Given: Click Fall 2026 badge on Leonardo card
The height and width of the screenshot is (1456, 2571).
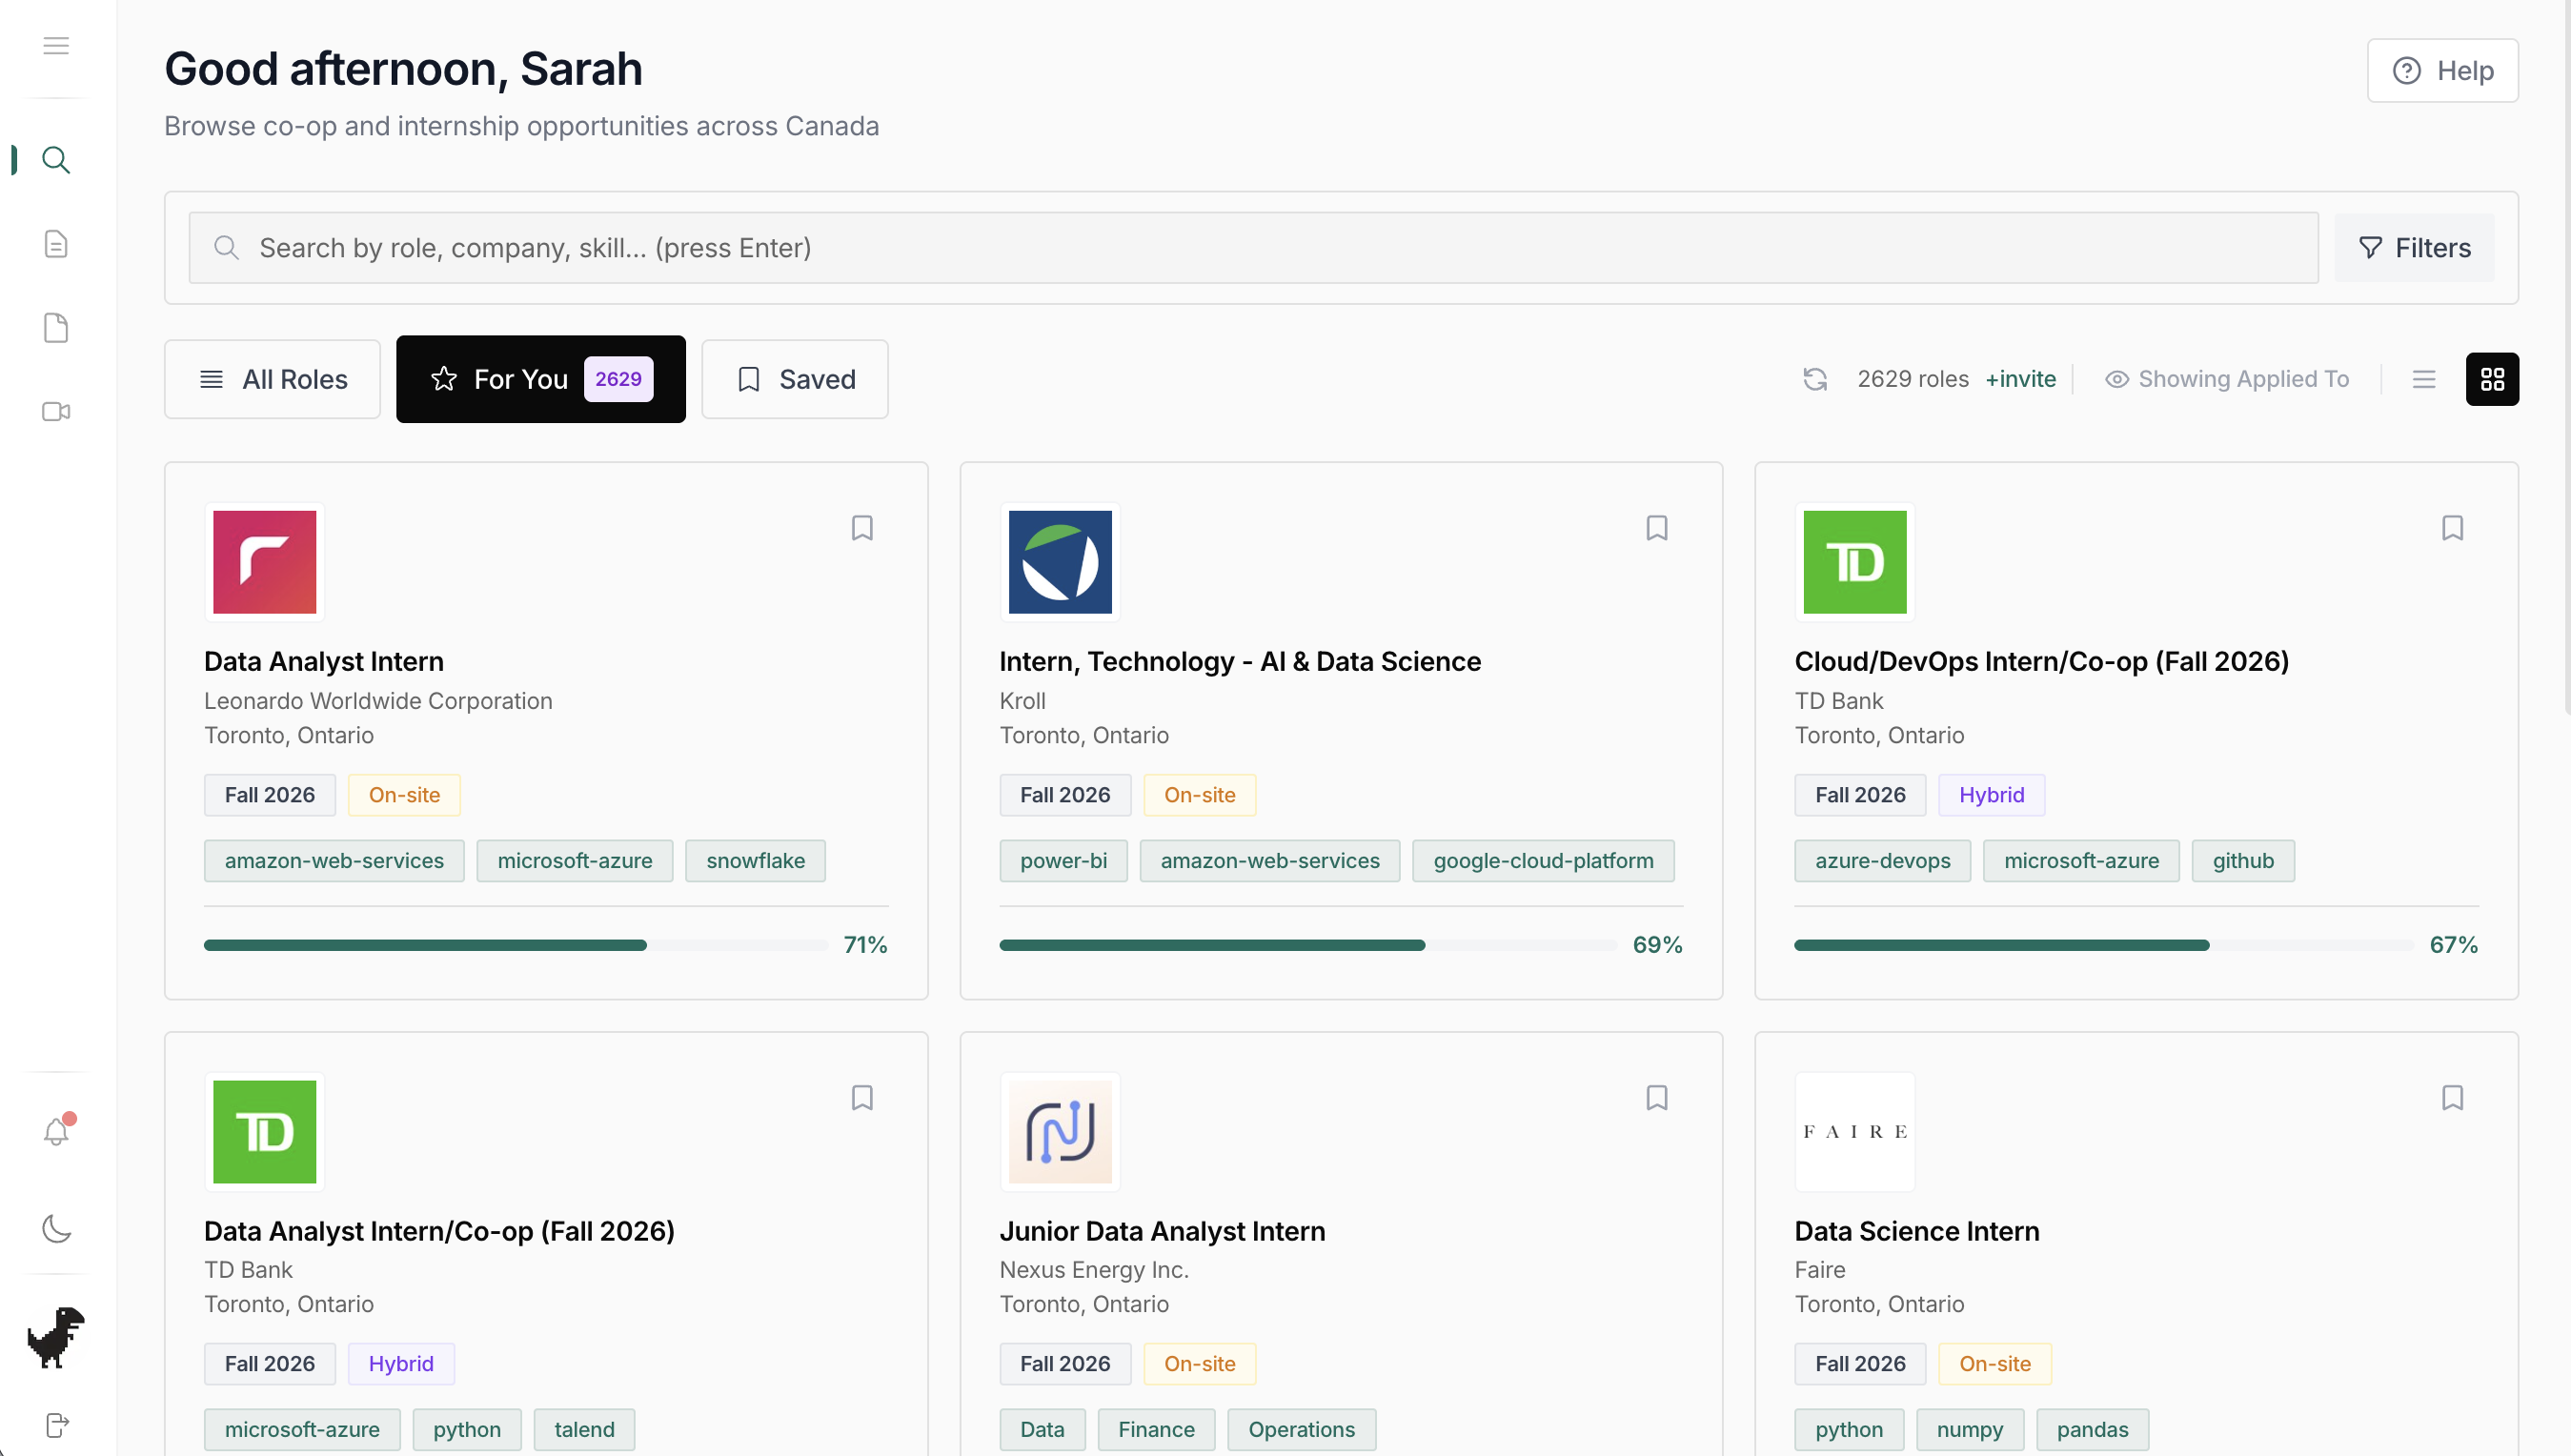Looking at the screenshot, I should click(x=270, y=795).
